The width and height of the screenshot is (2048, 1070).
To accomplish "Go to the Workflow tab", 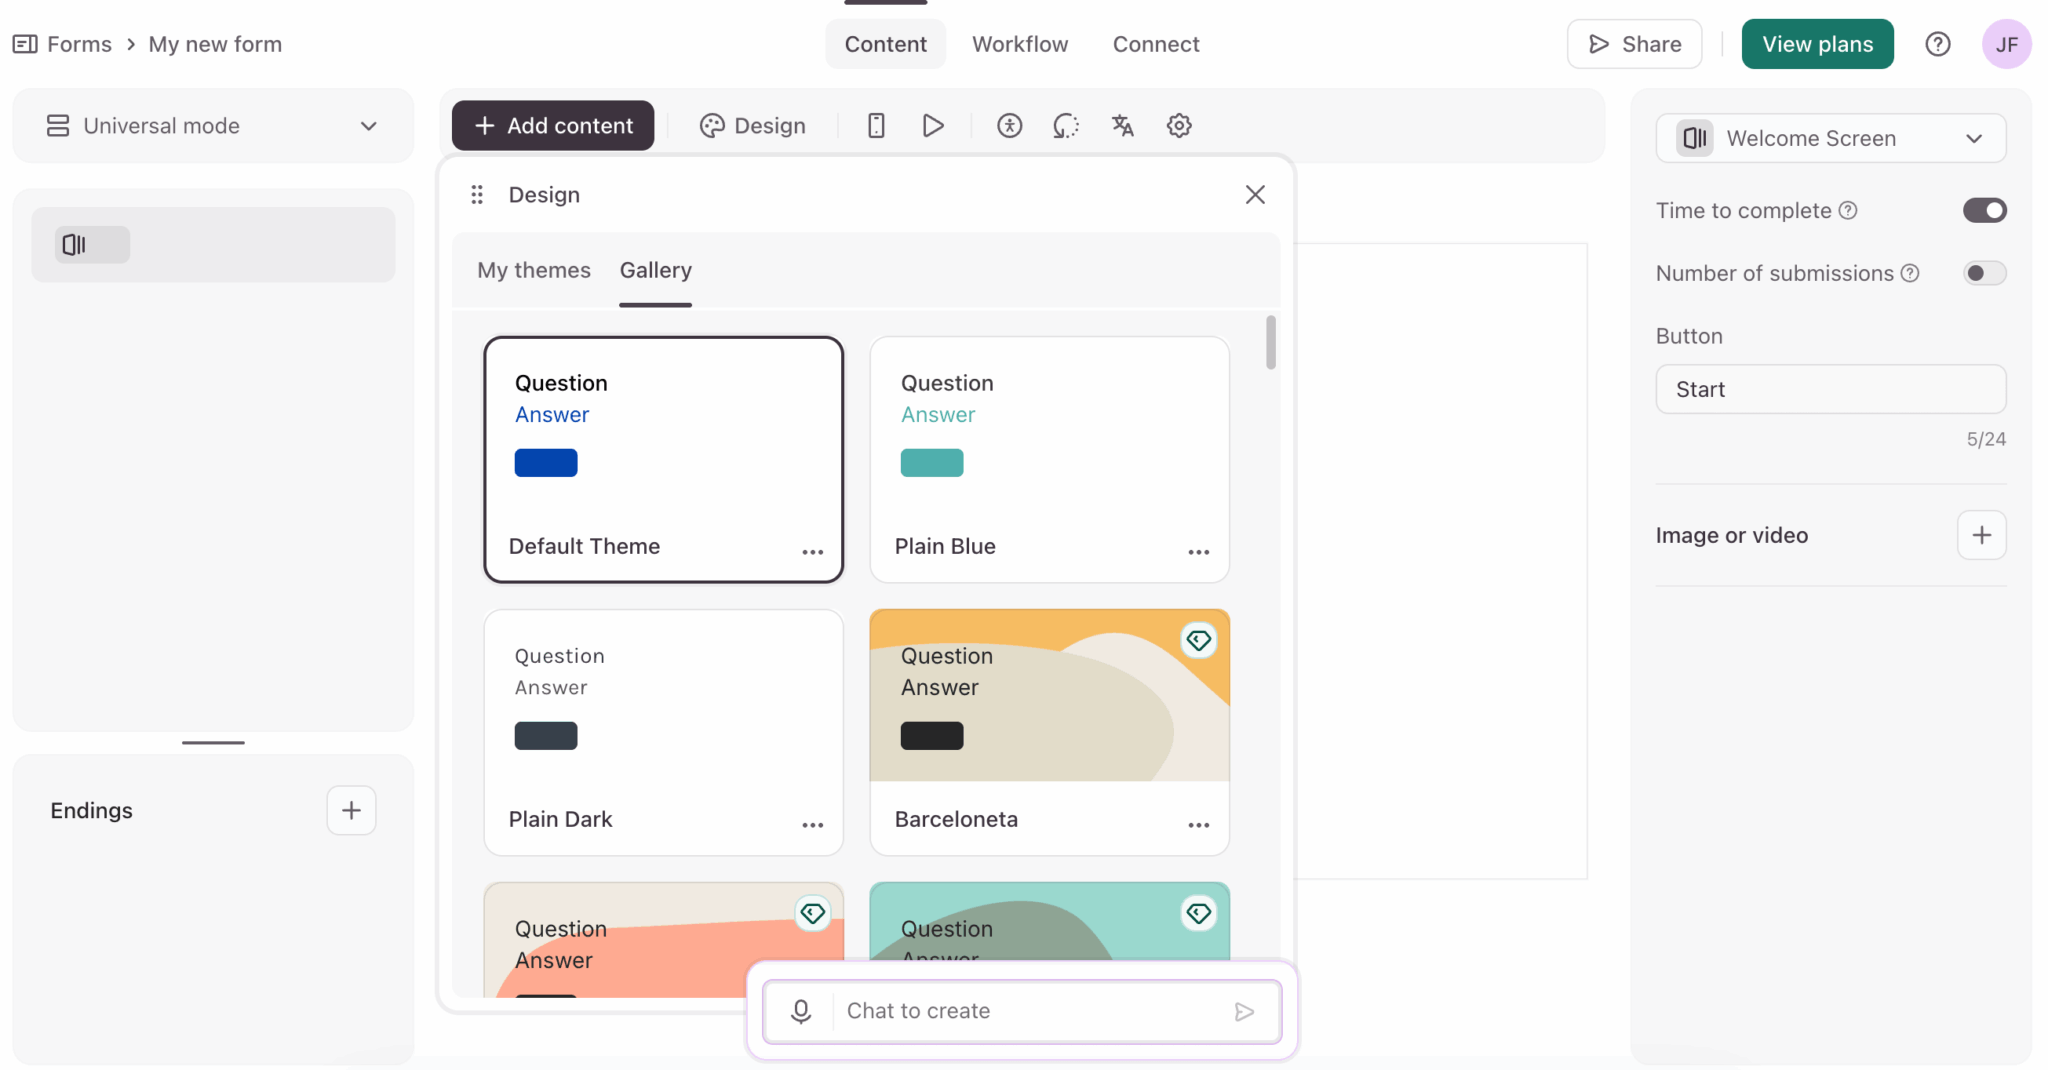I will [x=1019, y=44].
